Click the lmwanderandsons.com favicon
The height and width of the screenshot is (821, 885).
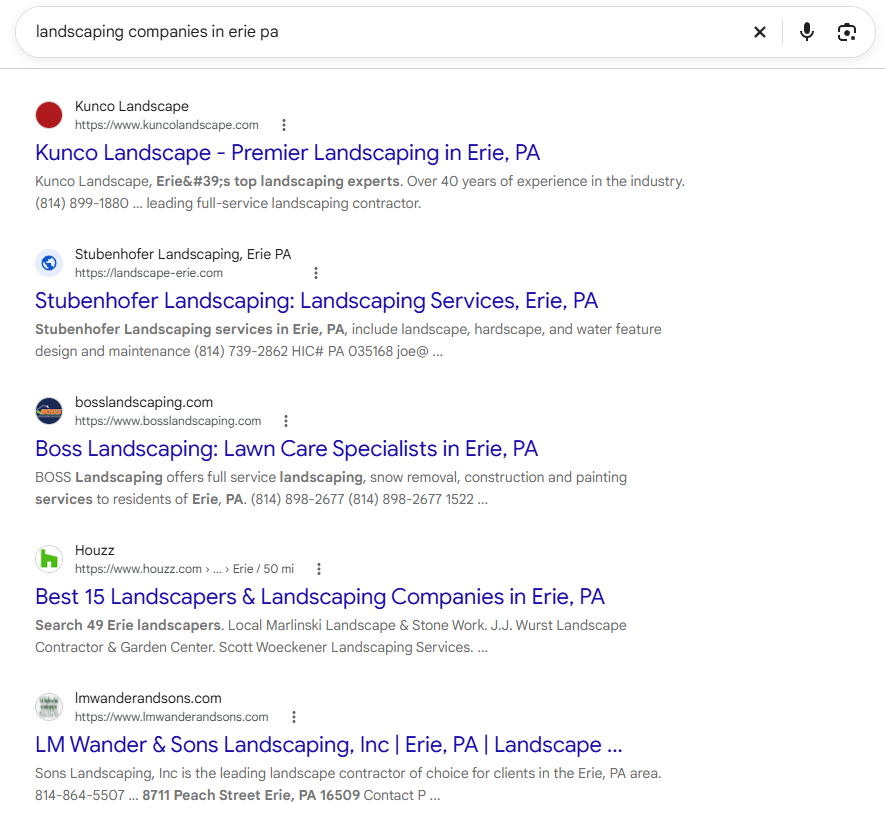coord(49,707)
